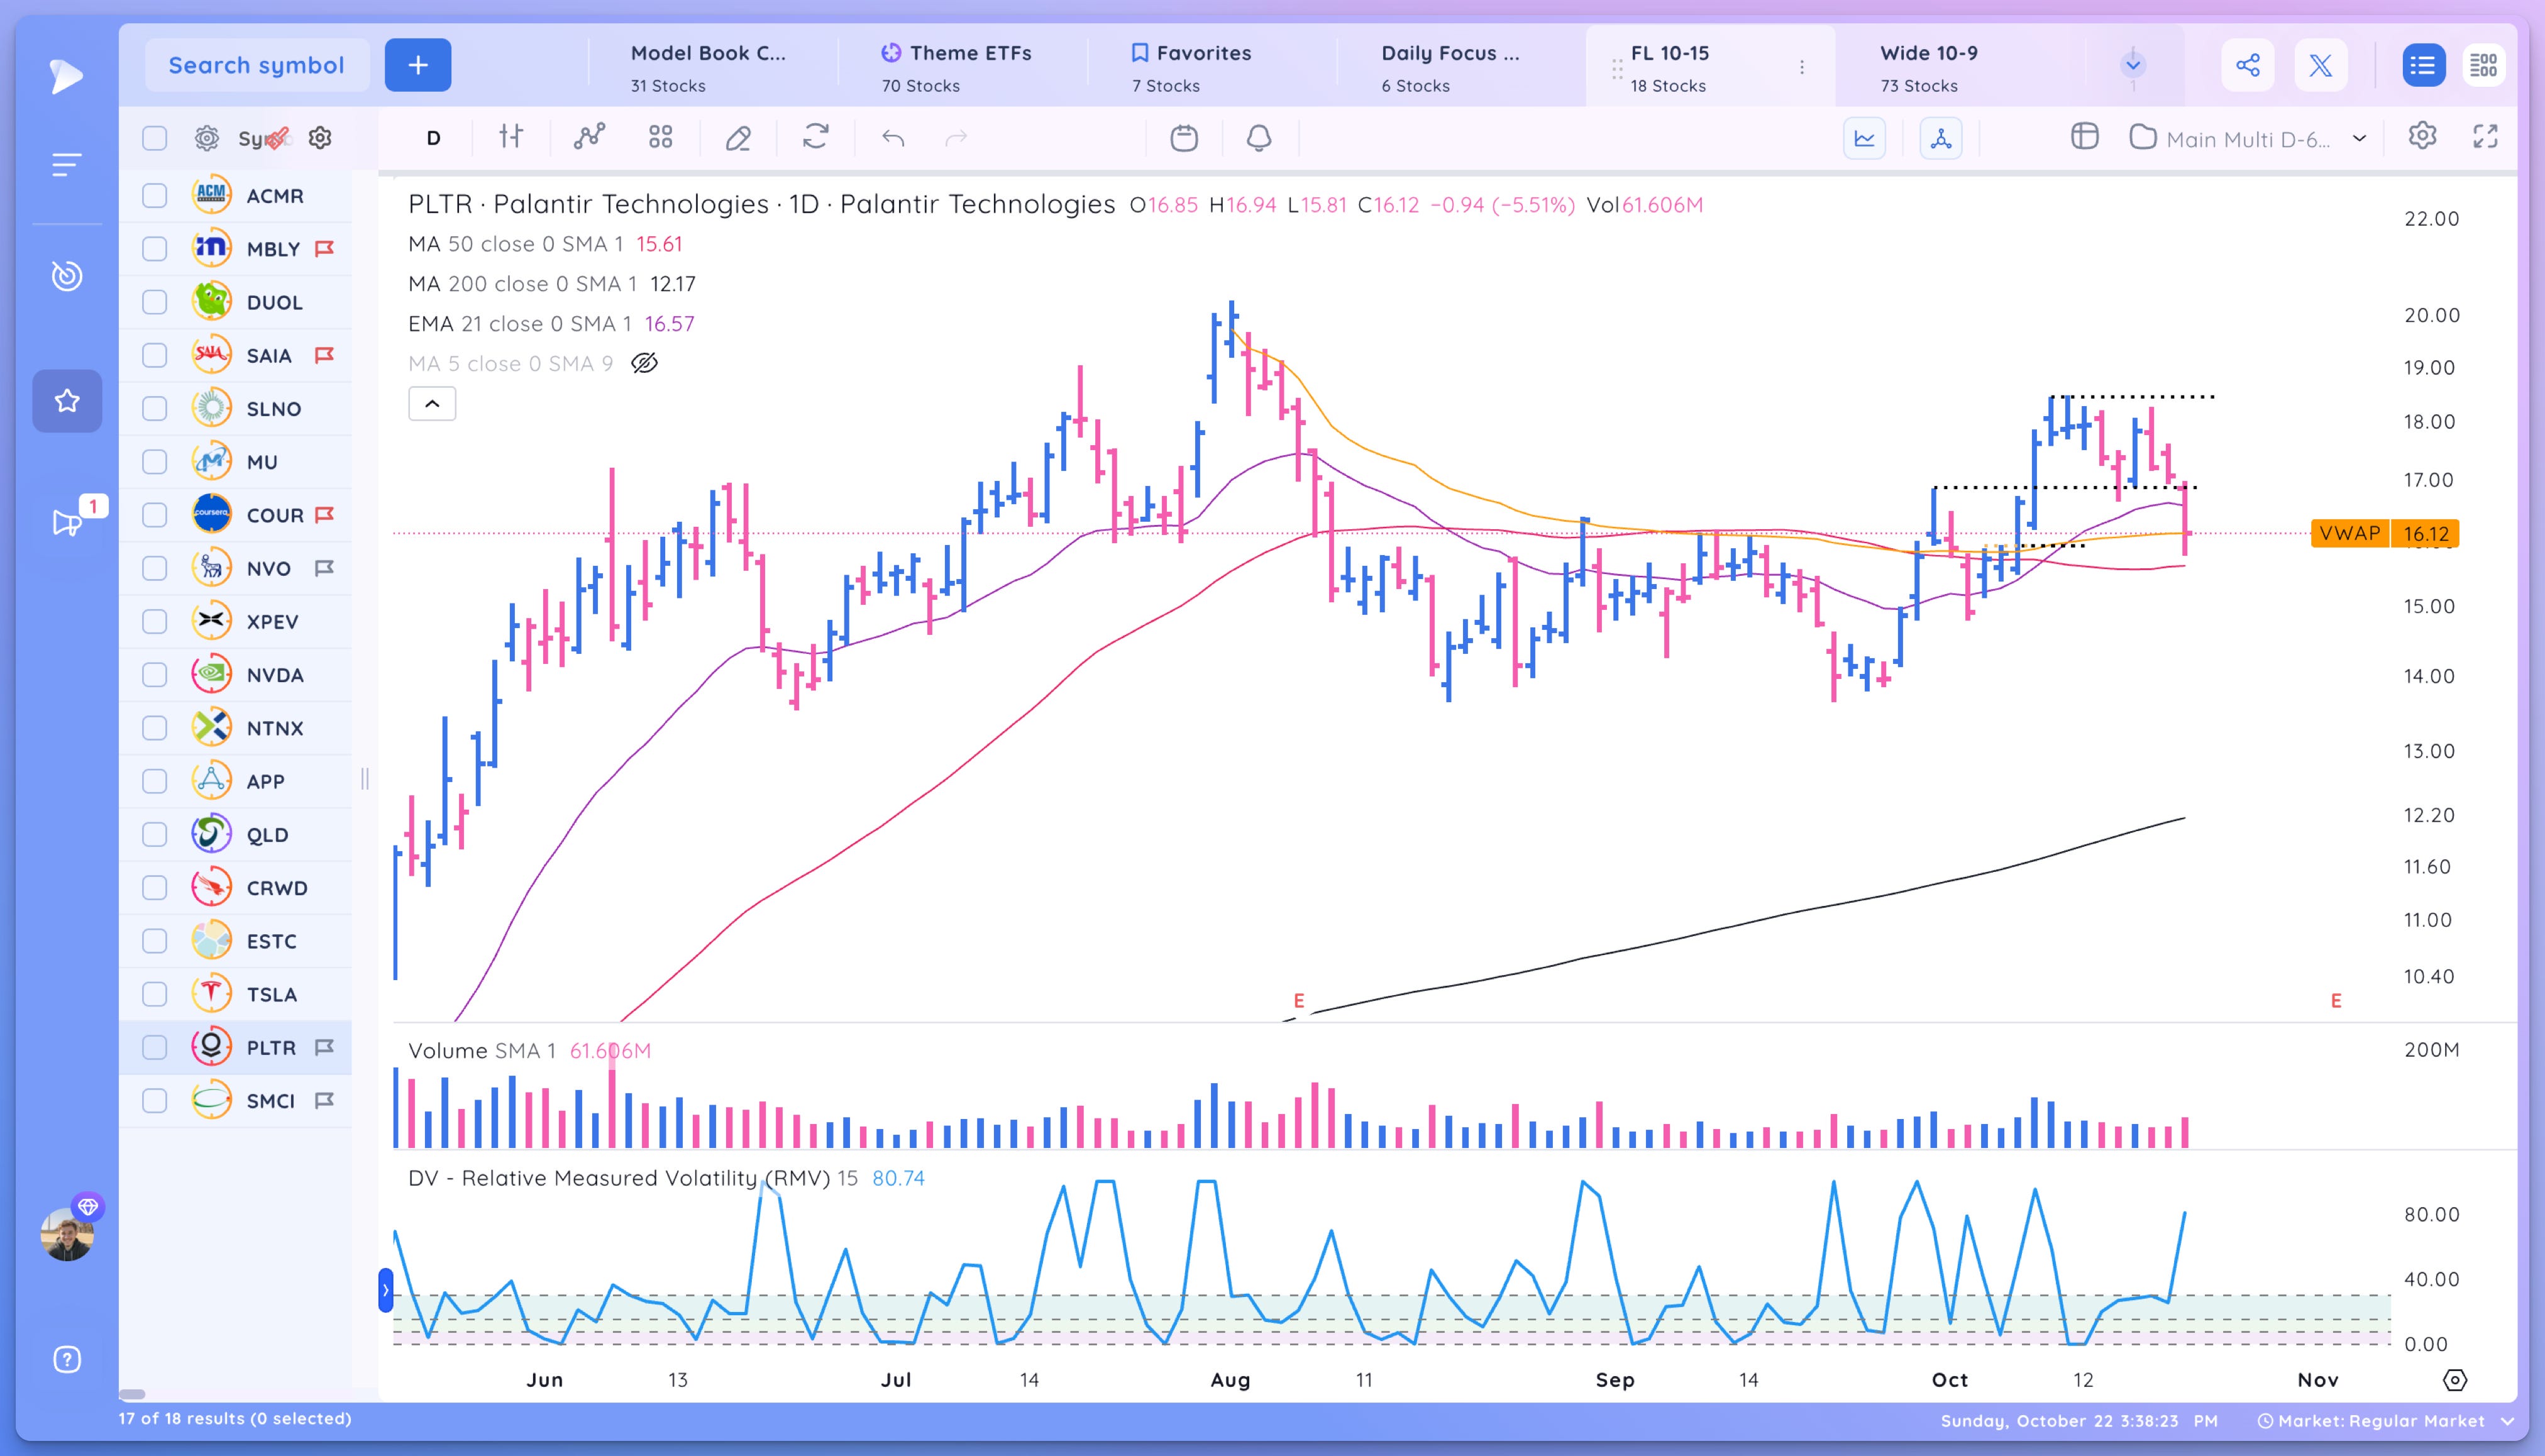Select the drawing eraser pencil icon

coord(738,138)
